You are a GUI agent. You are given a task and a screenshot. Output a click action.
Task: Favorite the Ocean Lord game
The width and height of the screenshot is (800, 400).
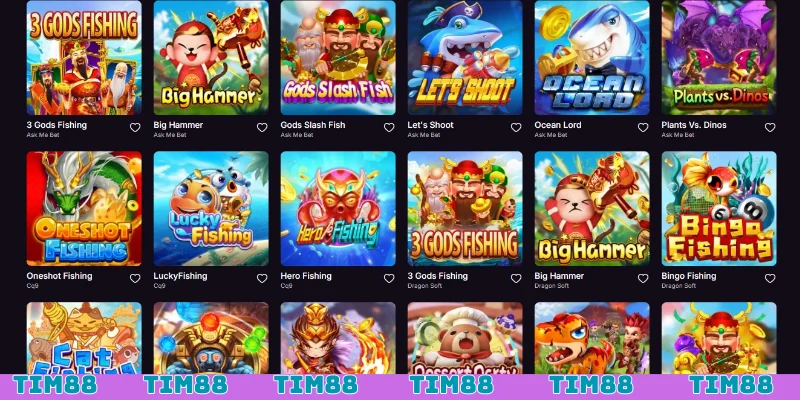coord(643,128)
